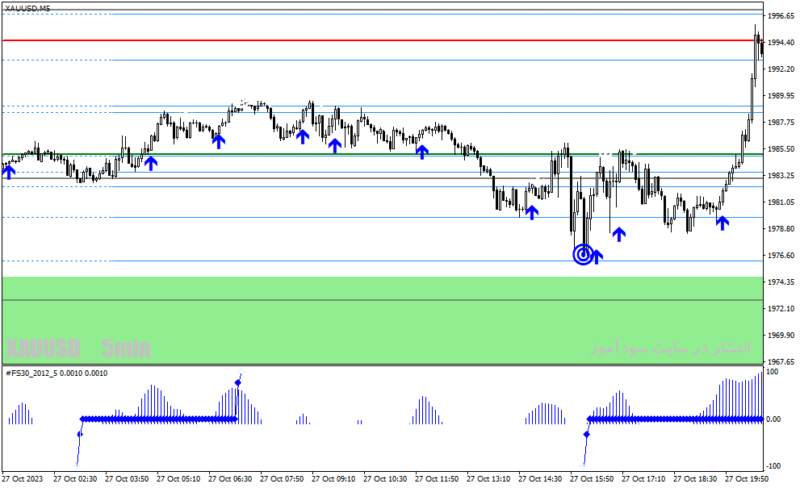Click the green shaded support zone
Screen dimensions: 800x488
pyautogui.click(x=383, y=321)
